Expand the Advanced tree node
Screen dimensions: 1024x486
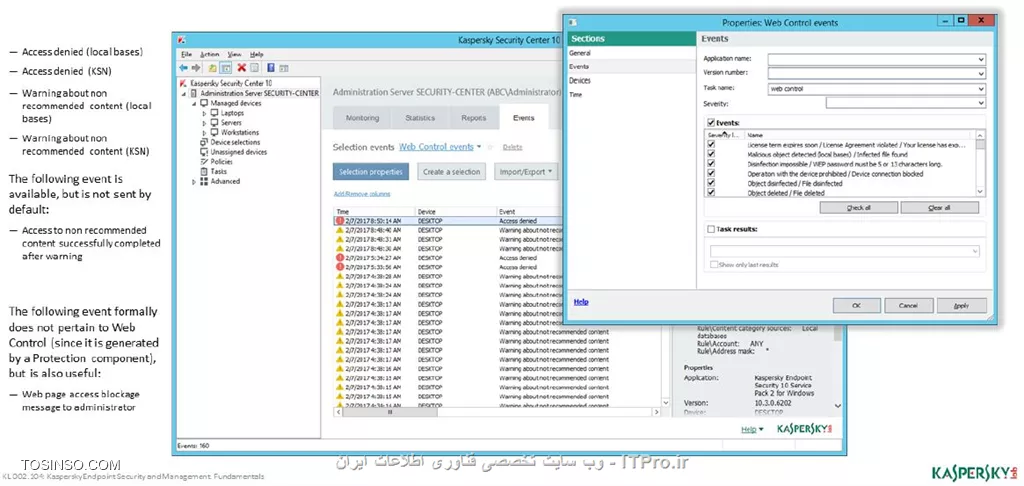point(194,182)
